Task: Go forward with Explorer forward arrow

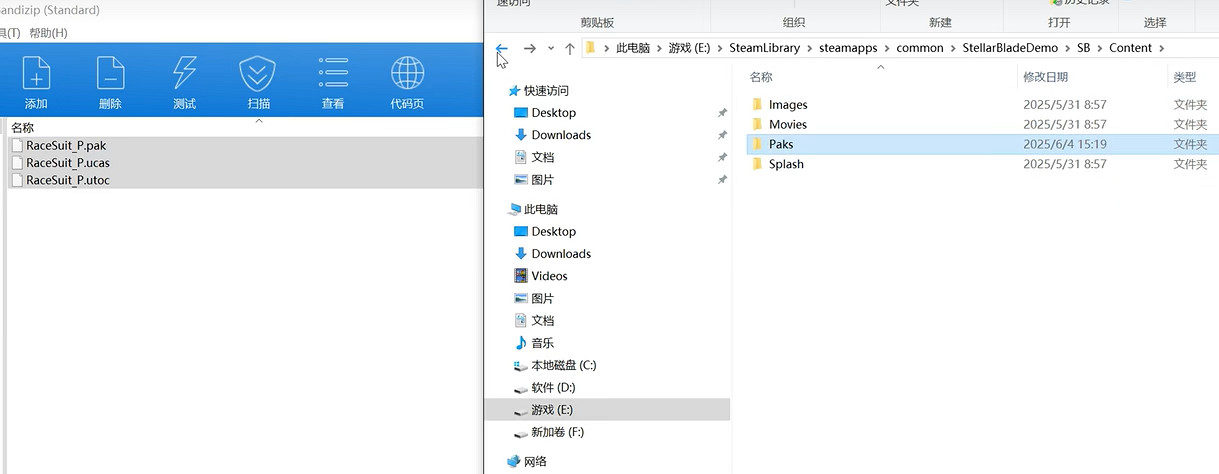Action: pos(530,48)
